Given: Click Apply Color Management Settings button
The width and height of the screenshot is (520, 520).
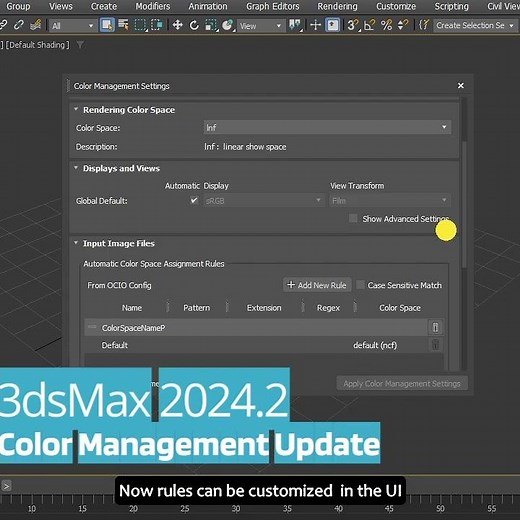Looking at the screenshot, I should tap(402, 383).
